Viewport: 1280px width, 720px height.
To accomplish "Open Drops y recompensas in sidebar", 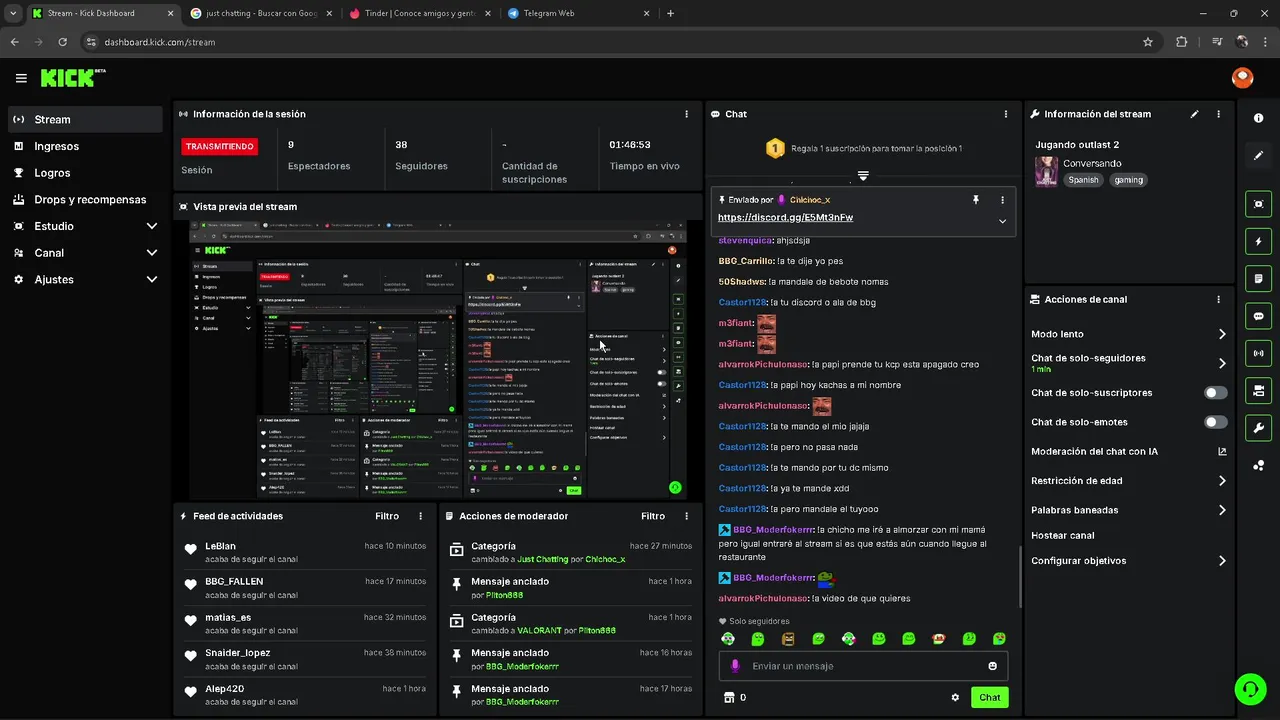I will (x=85, y=199).
